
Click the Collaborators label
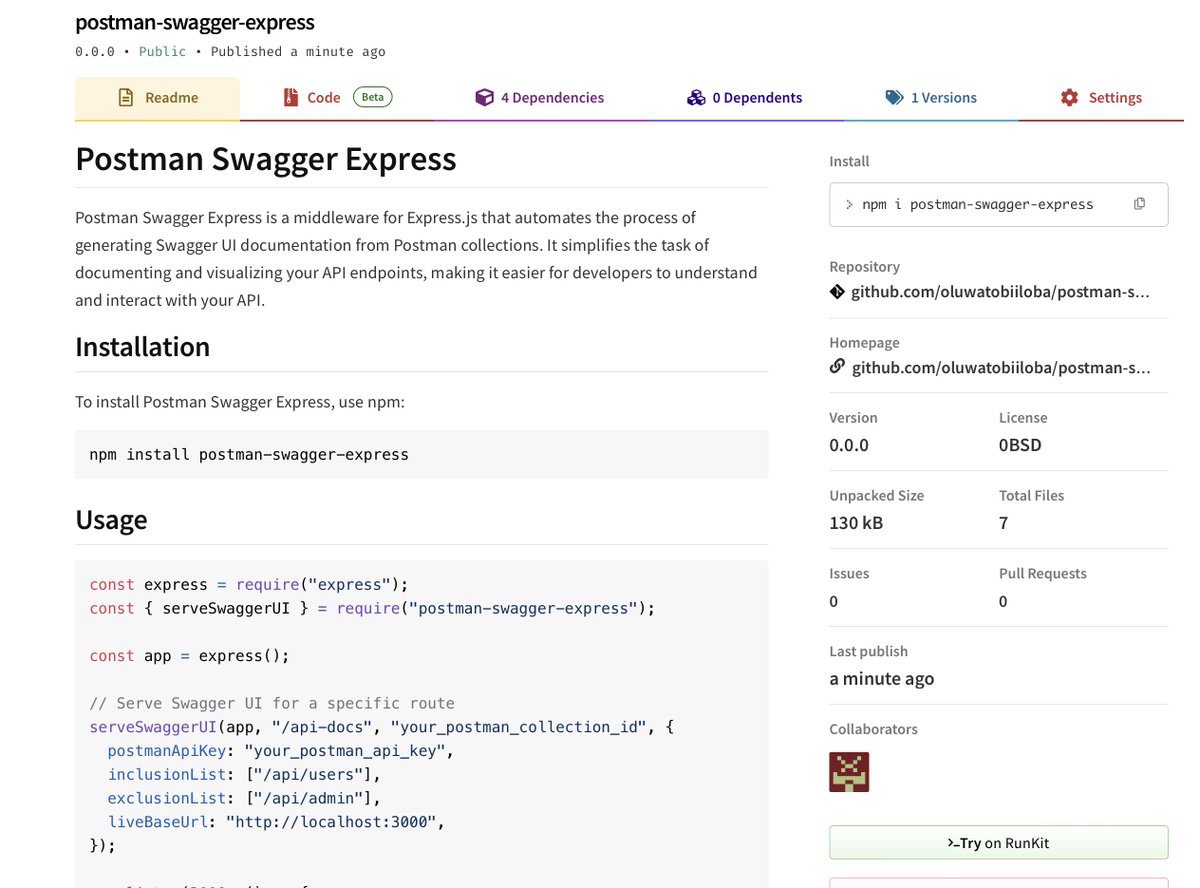(873, 729)
